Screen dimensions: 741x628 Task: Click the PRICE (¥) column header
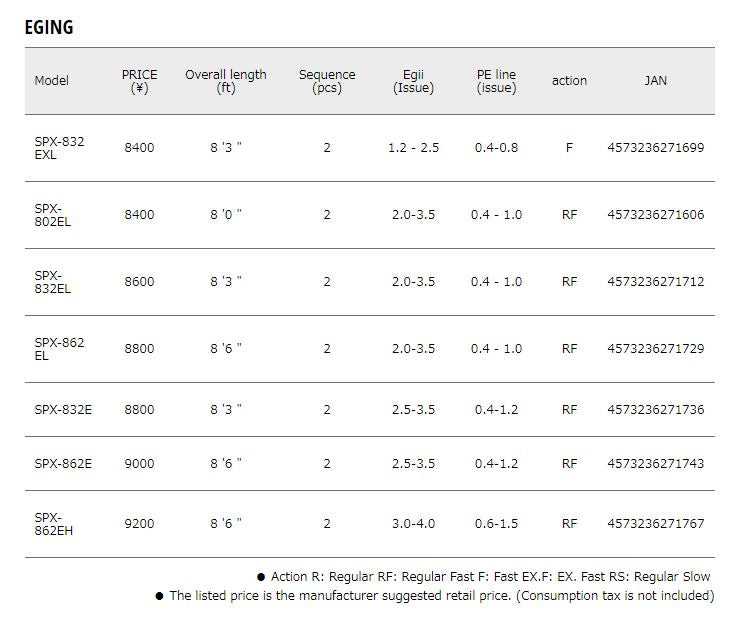139,81
